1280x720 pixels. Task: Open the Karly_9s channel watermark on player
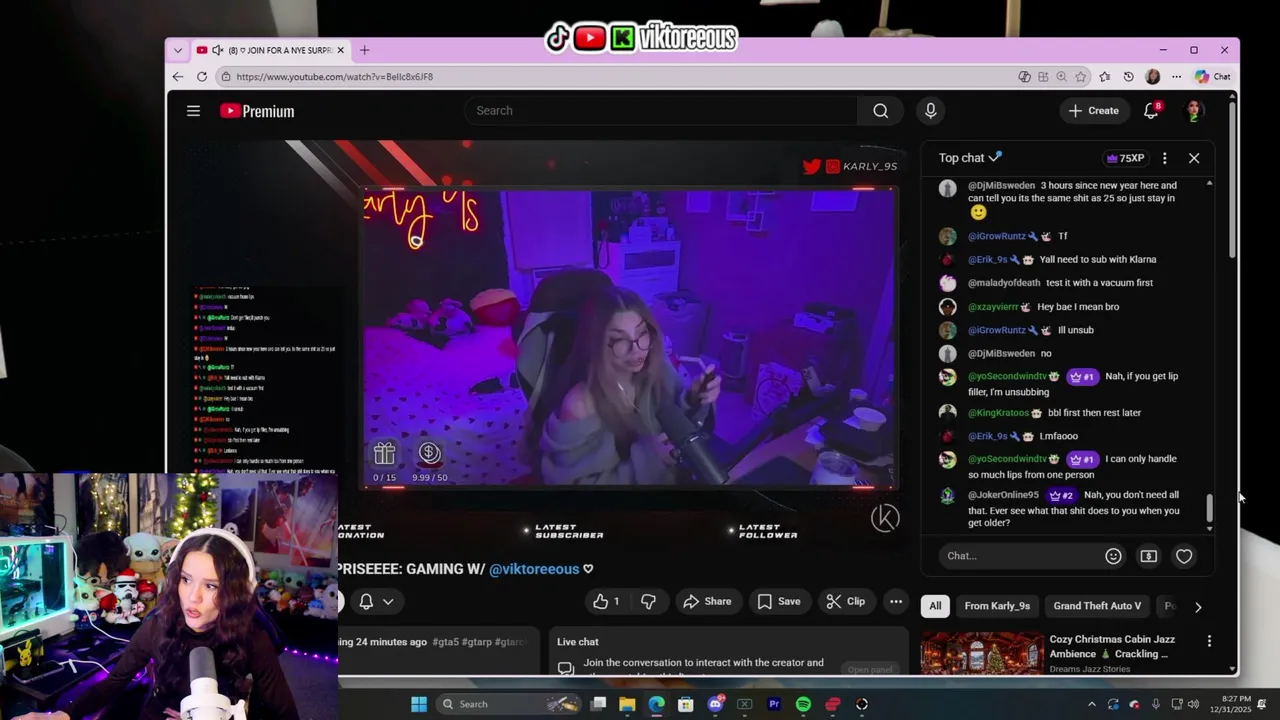pos(885,518)
